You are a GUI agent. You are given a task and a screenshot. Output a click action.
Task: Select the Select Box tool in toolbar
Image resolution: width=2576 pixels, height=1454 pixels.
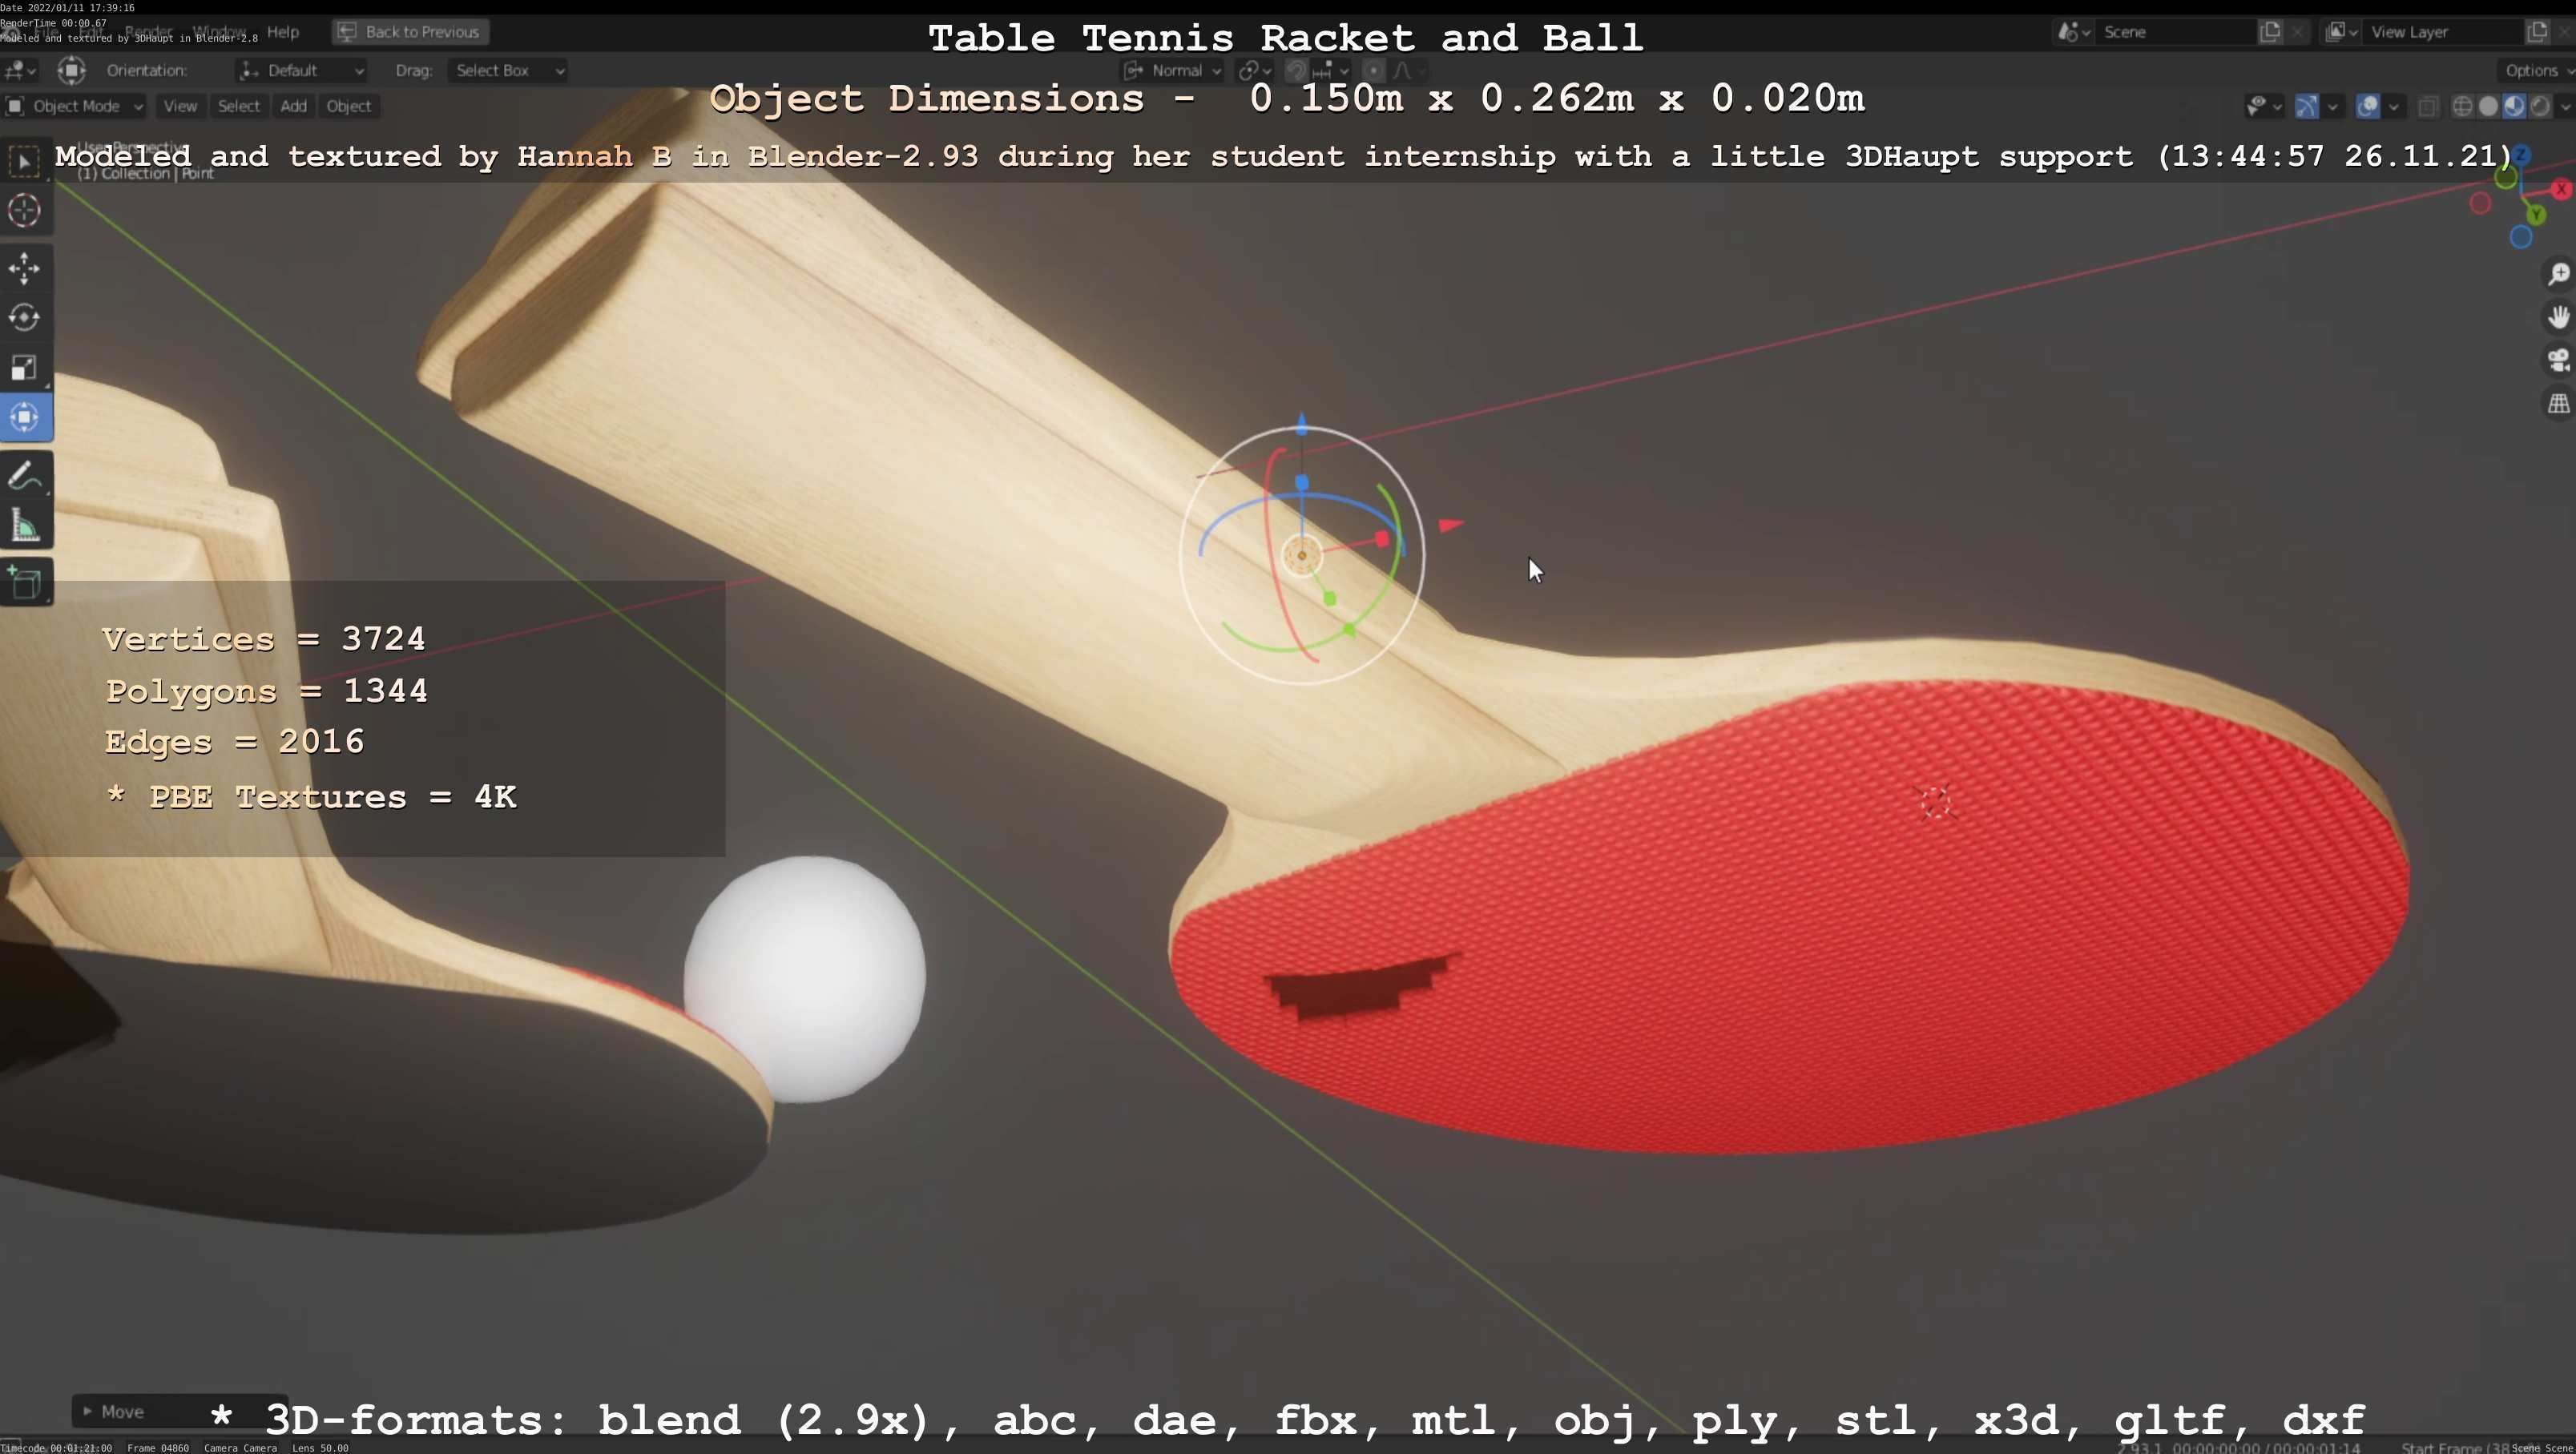click(25, 161)
